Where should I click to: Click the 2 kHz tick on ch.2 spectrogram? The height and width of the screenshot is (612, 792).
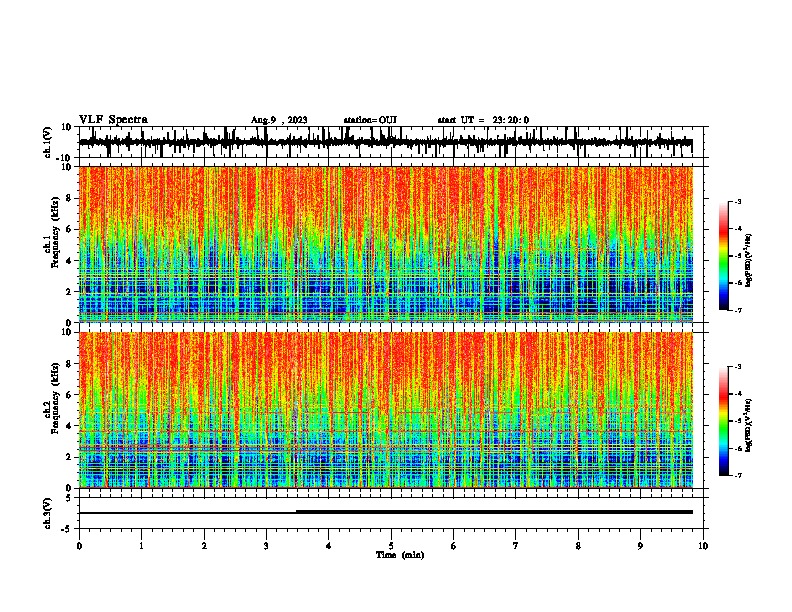(69, 457)
